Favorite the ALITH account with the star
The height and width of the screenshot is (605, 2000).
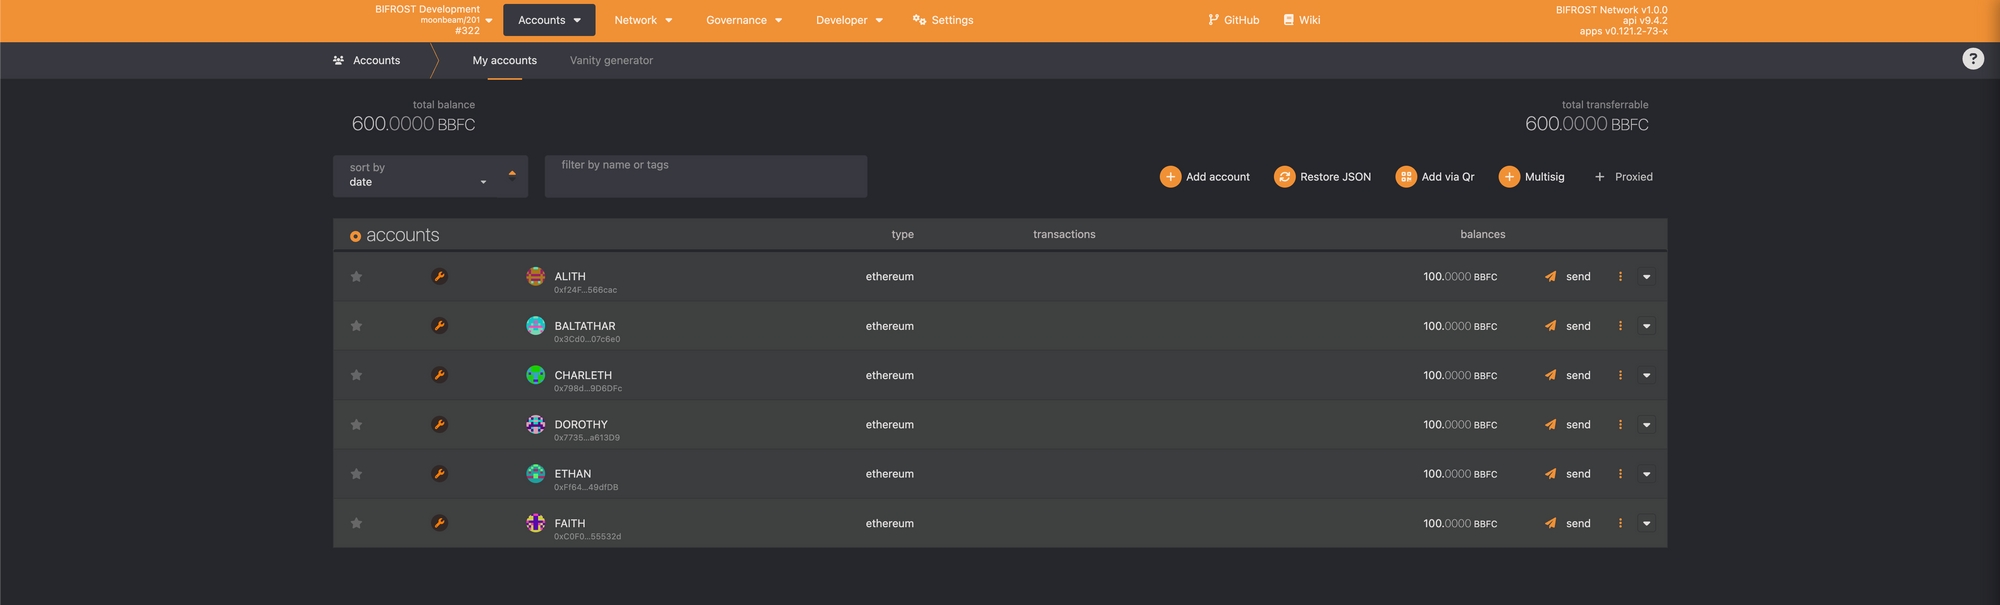(356, 277)
